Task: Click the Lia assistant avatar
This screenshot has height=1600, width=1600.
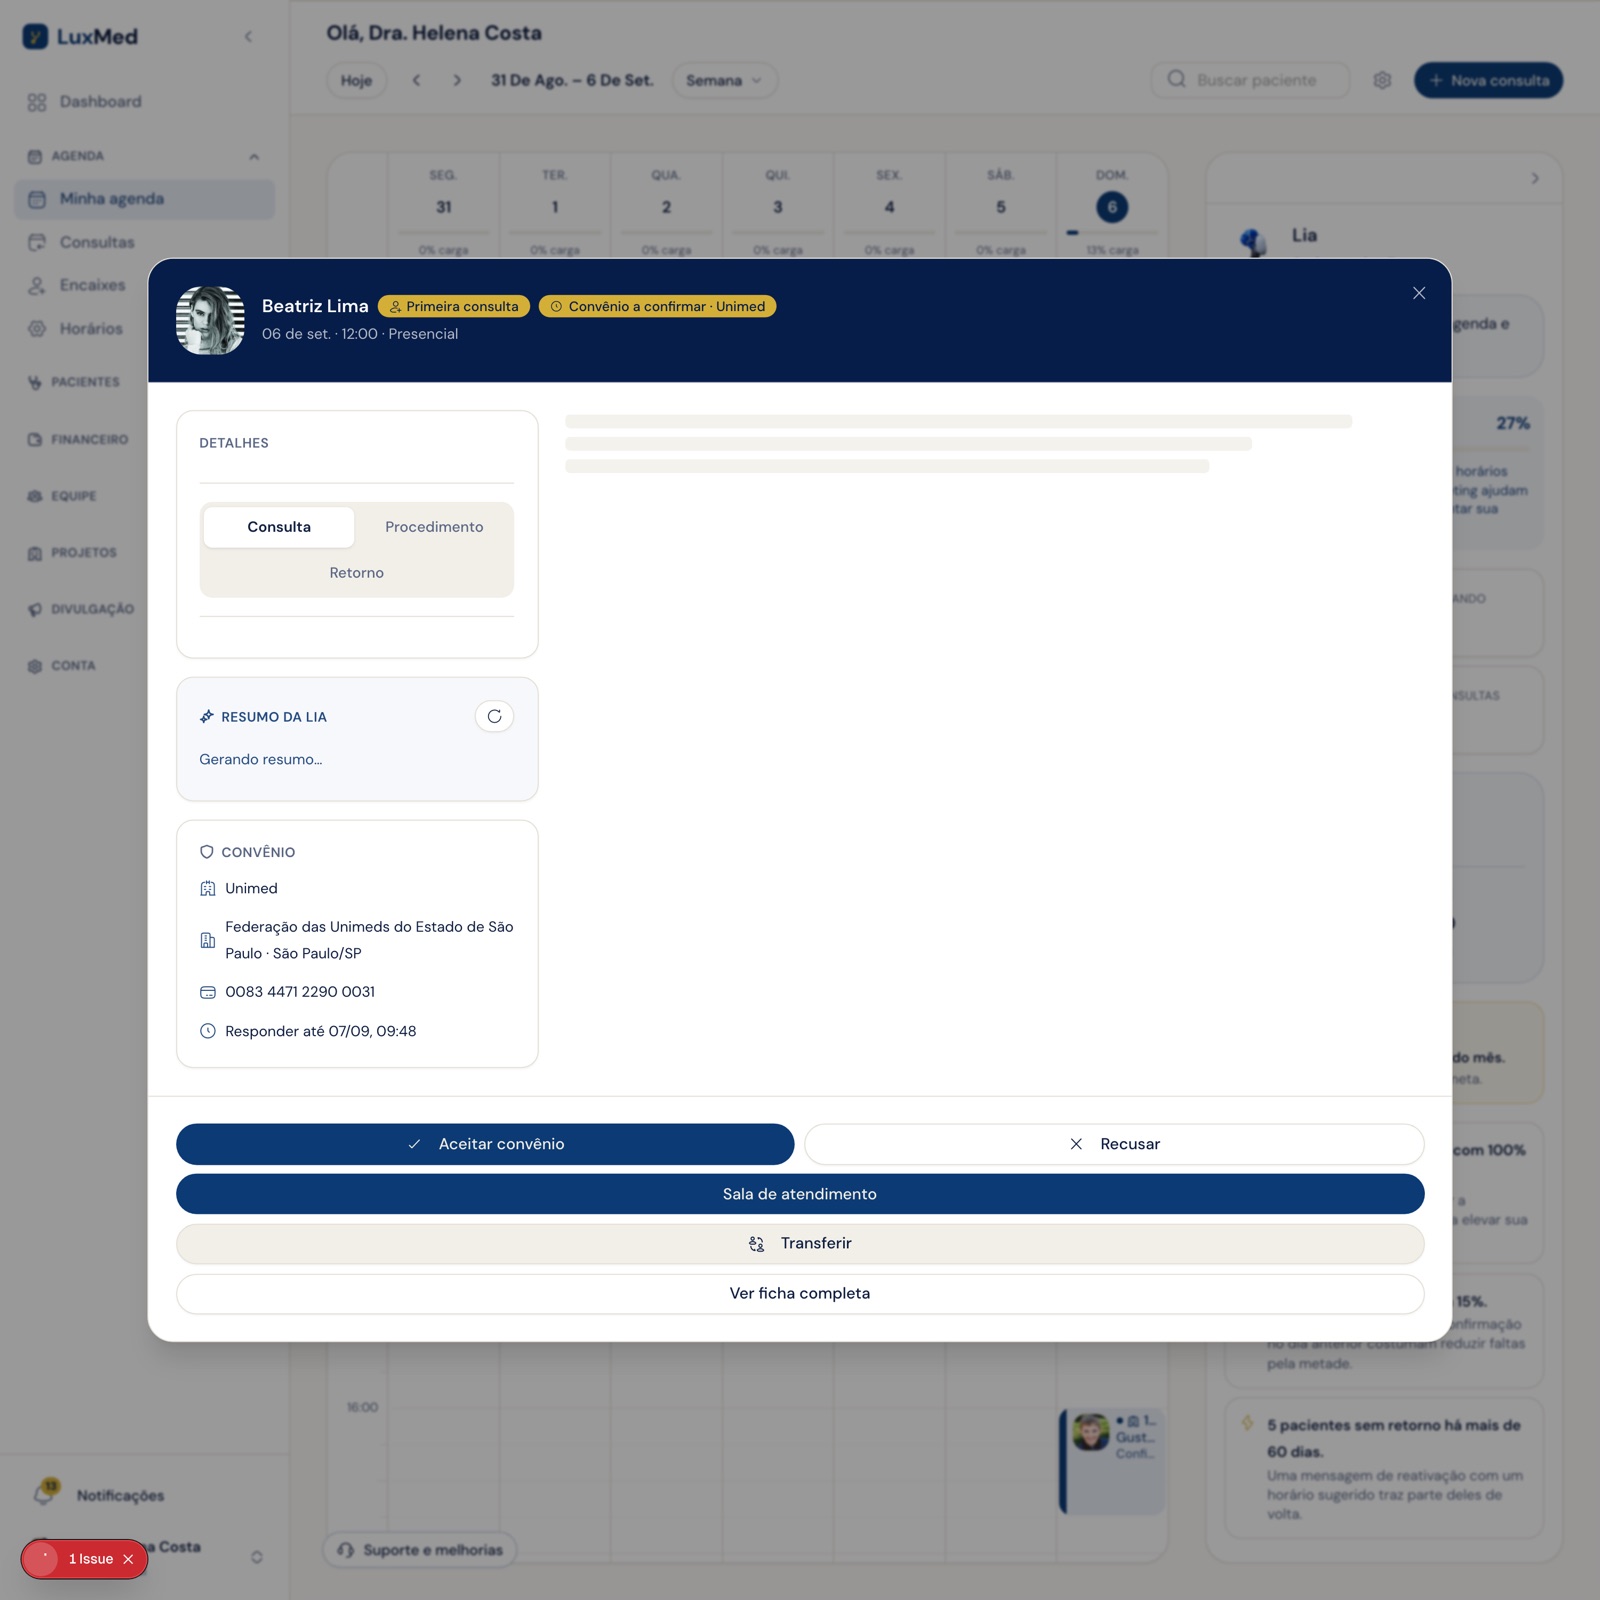Action: (1253, 240)
